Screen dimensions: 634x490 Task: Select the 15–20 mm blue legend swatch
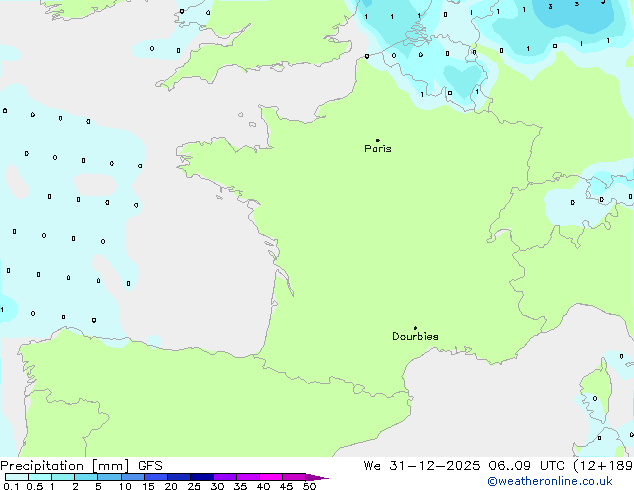pos(156,477)
